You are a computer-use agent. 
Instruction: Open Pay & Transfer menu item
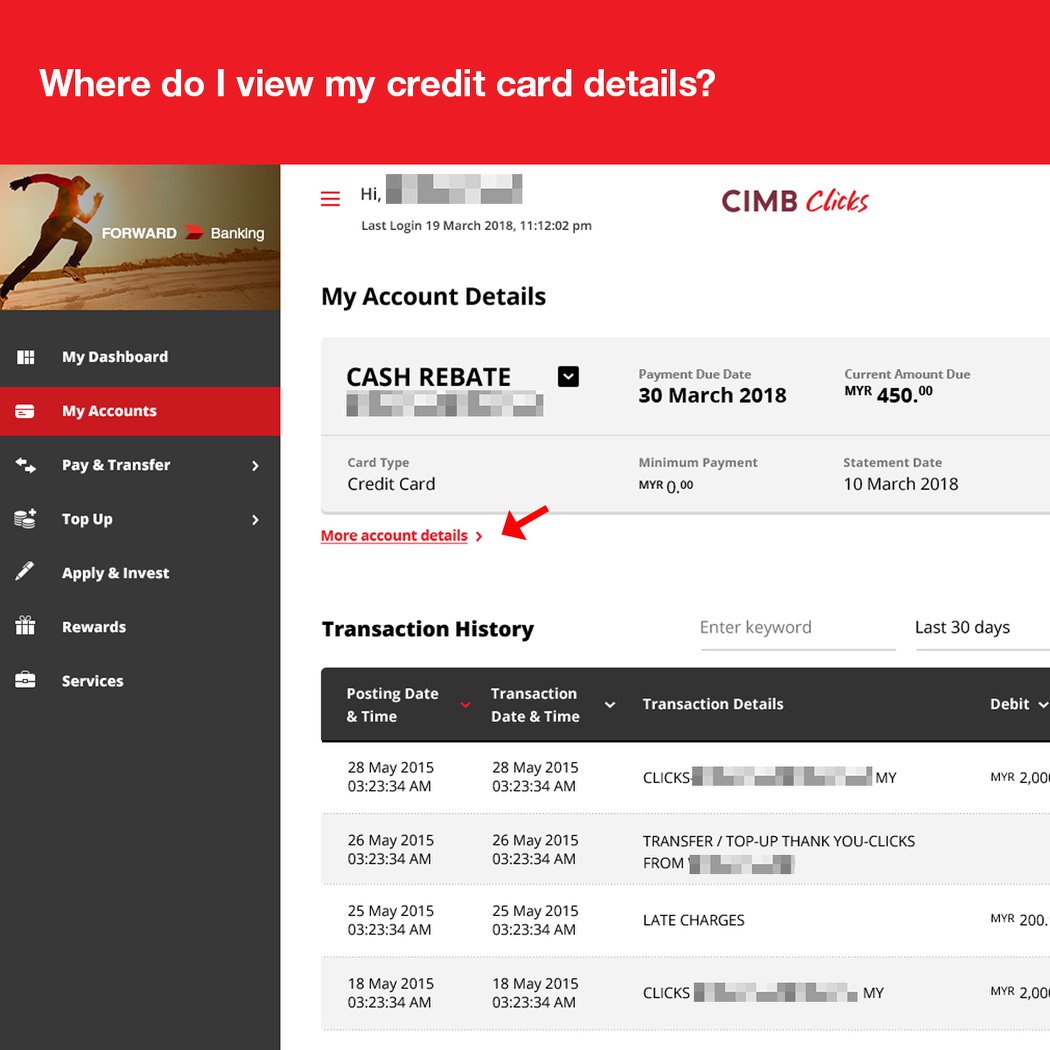(140, 465)
